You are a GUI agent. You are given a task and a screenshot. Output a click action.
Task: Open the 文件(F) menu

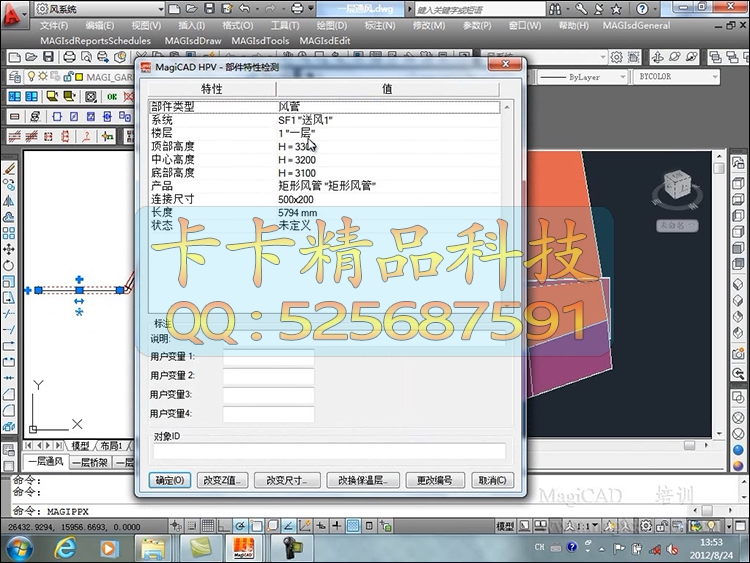coord(54,25)
